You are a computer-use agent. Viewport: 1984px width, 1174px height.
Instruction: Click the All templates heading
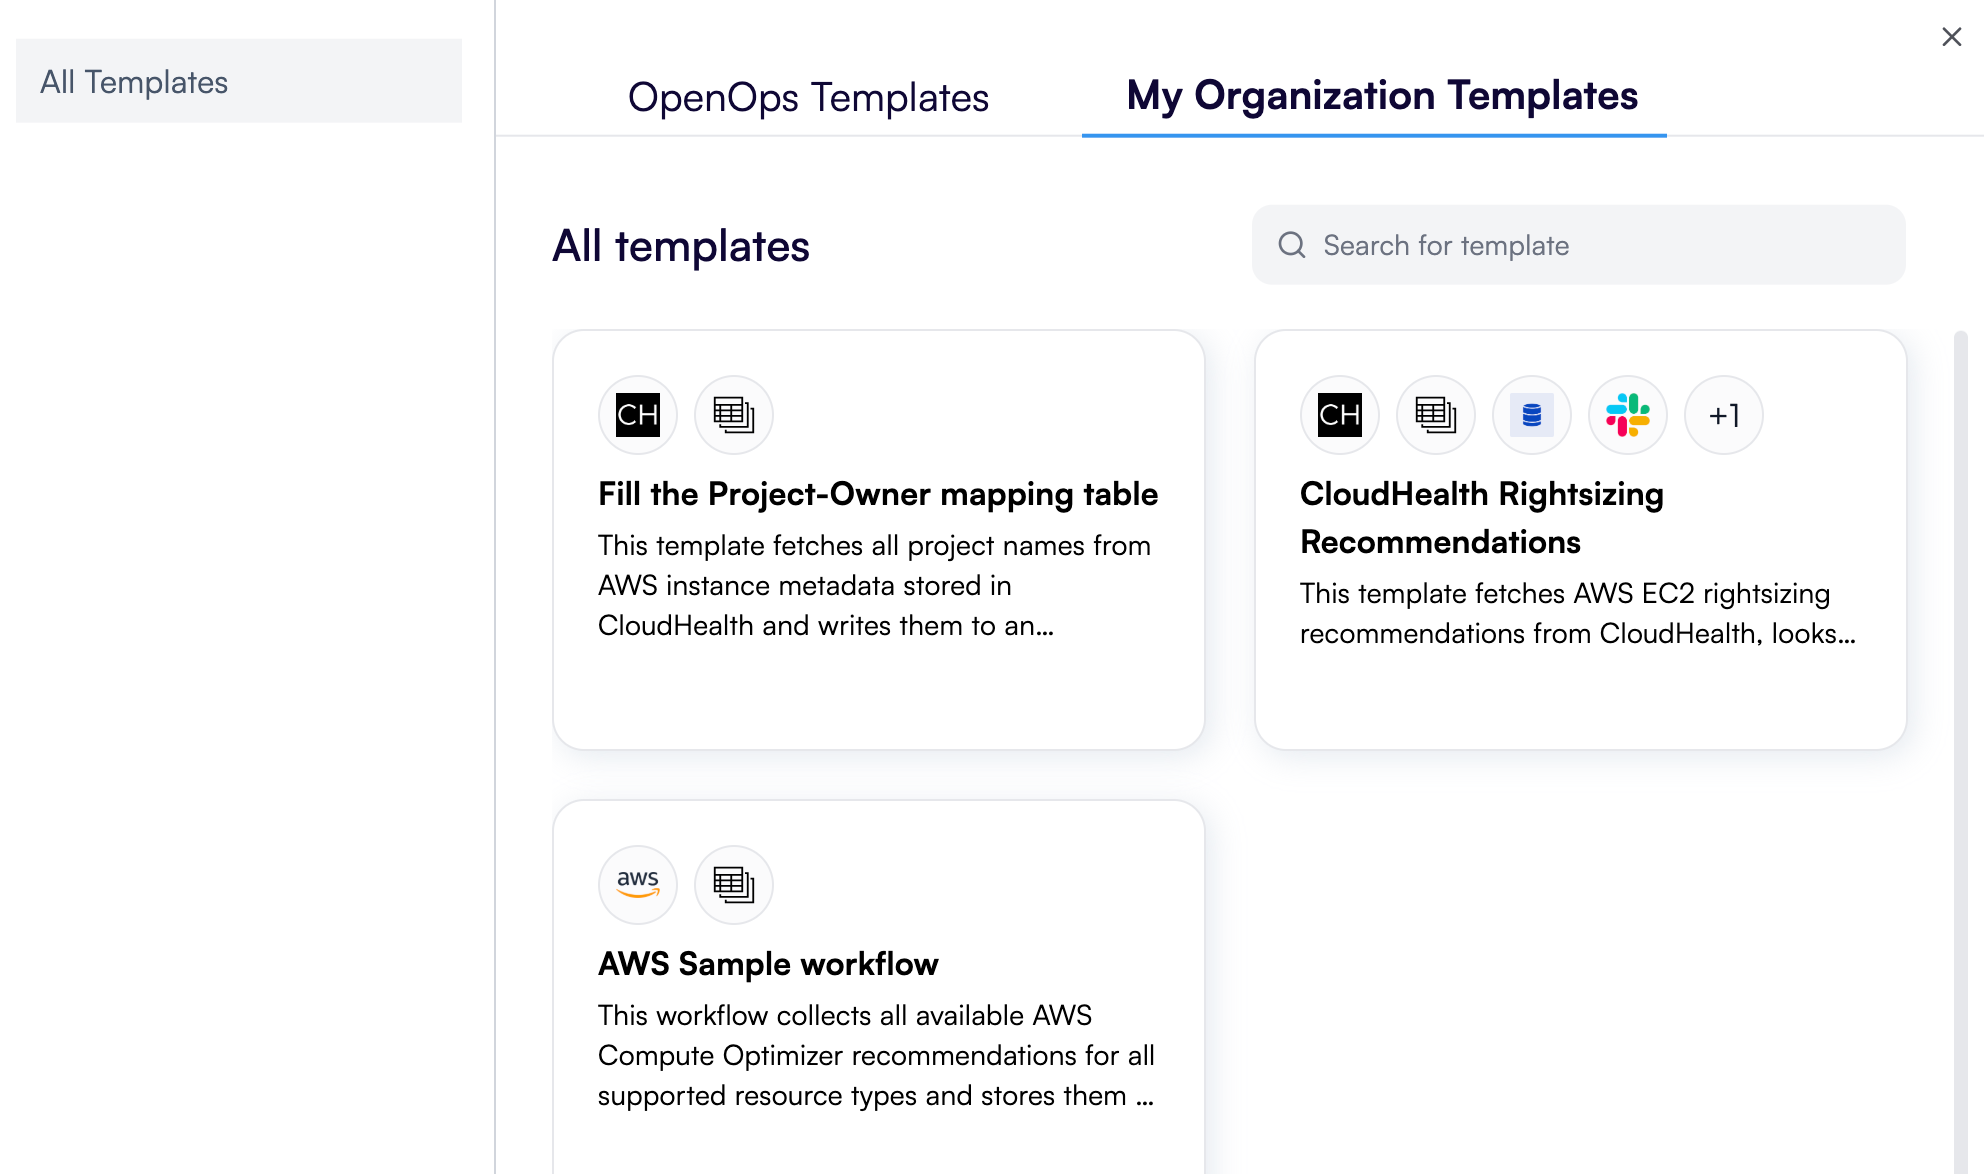pos(683,246)
